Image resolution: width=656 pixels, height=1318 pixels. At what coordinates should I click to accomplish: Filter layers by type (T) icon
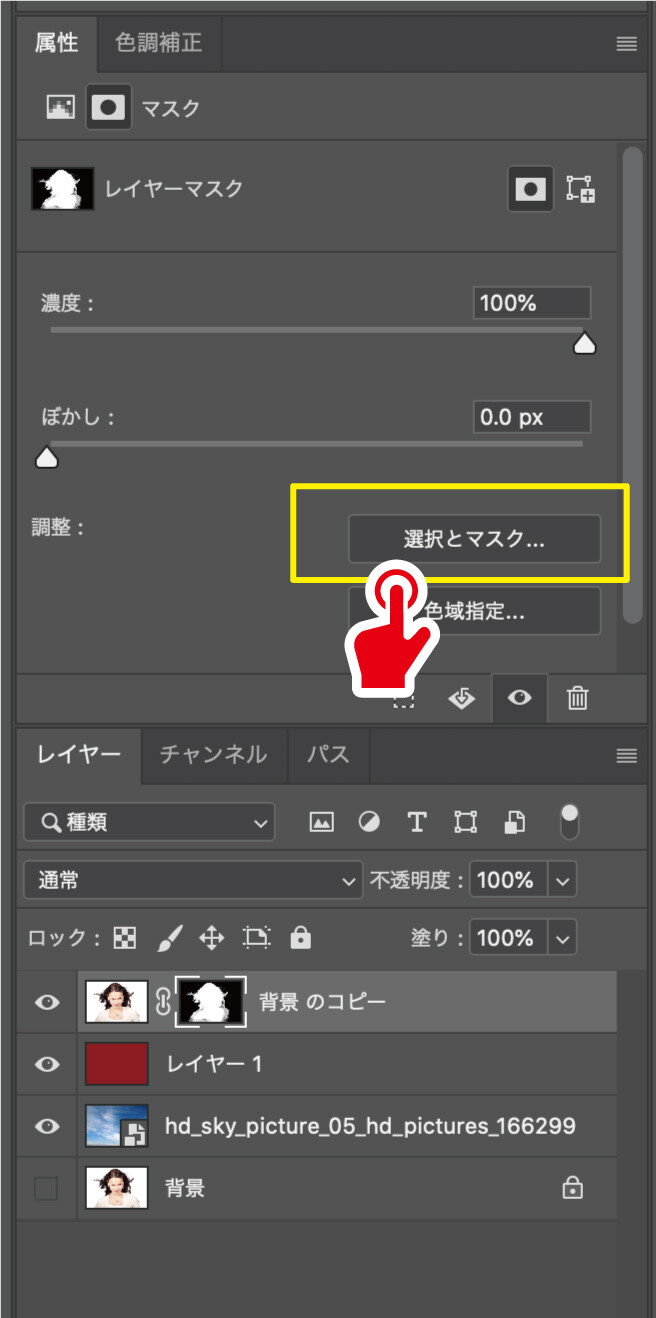[x=417, y=822]
